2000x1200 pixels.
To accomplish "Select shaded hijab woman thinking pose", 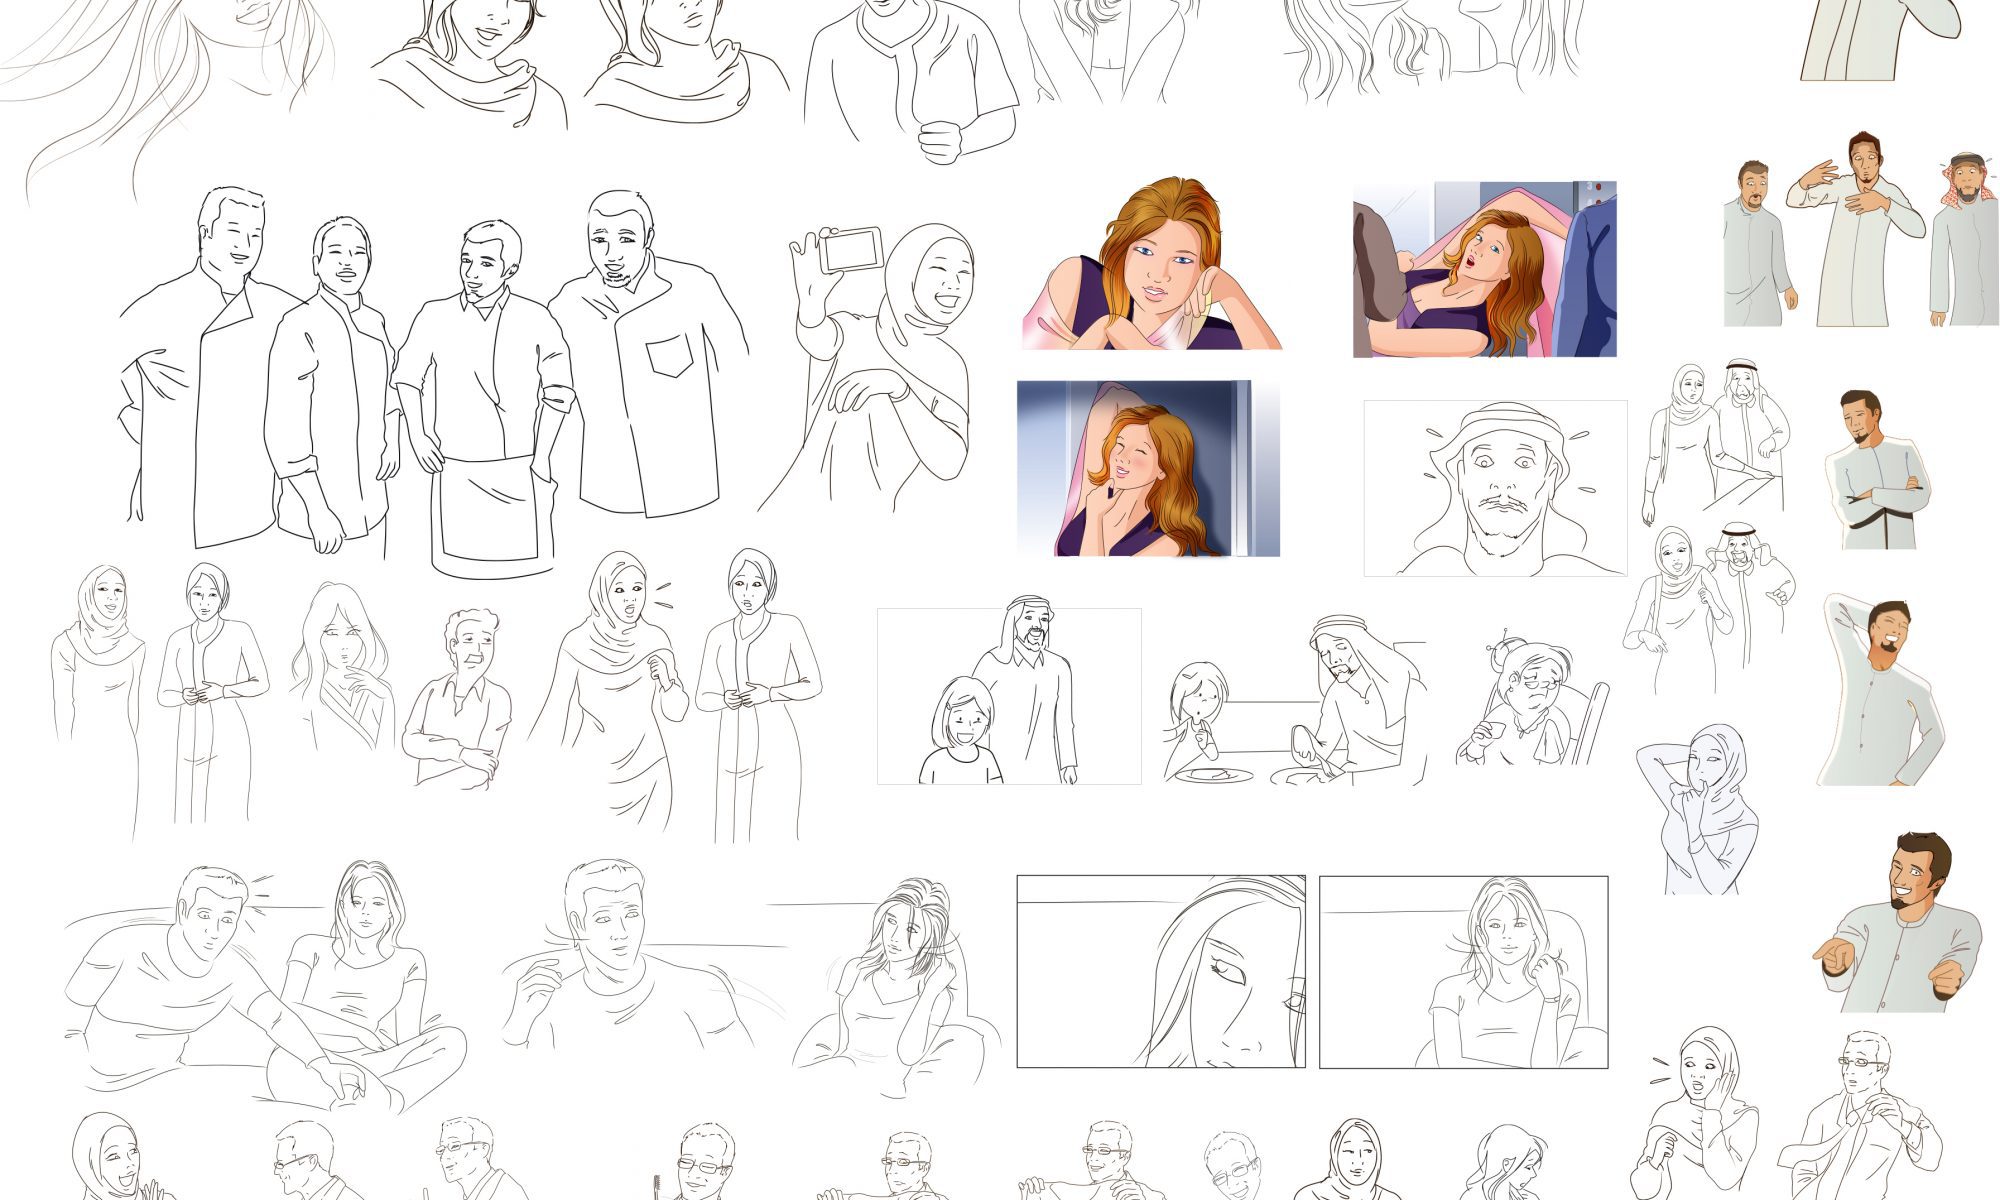I will 1700,808.
